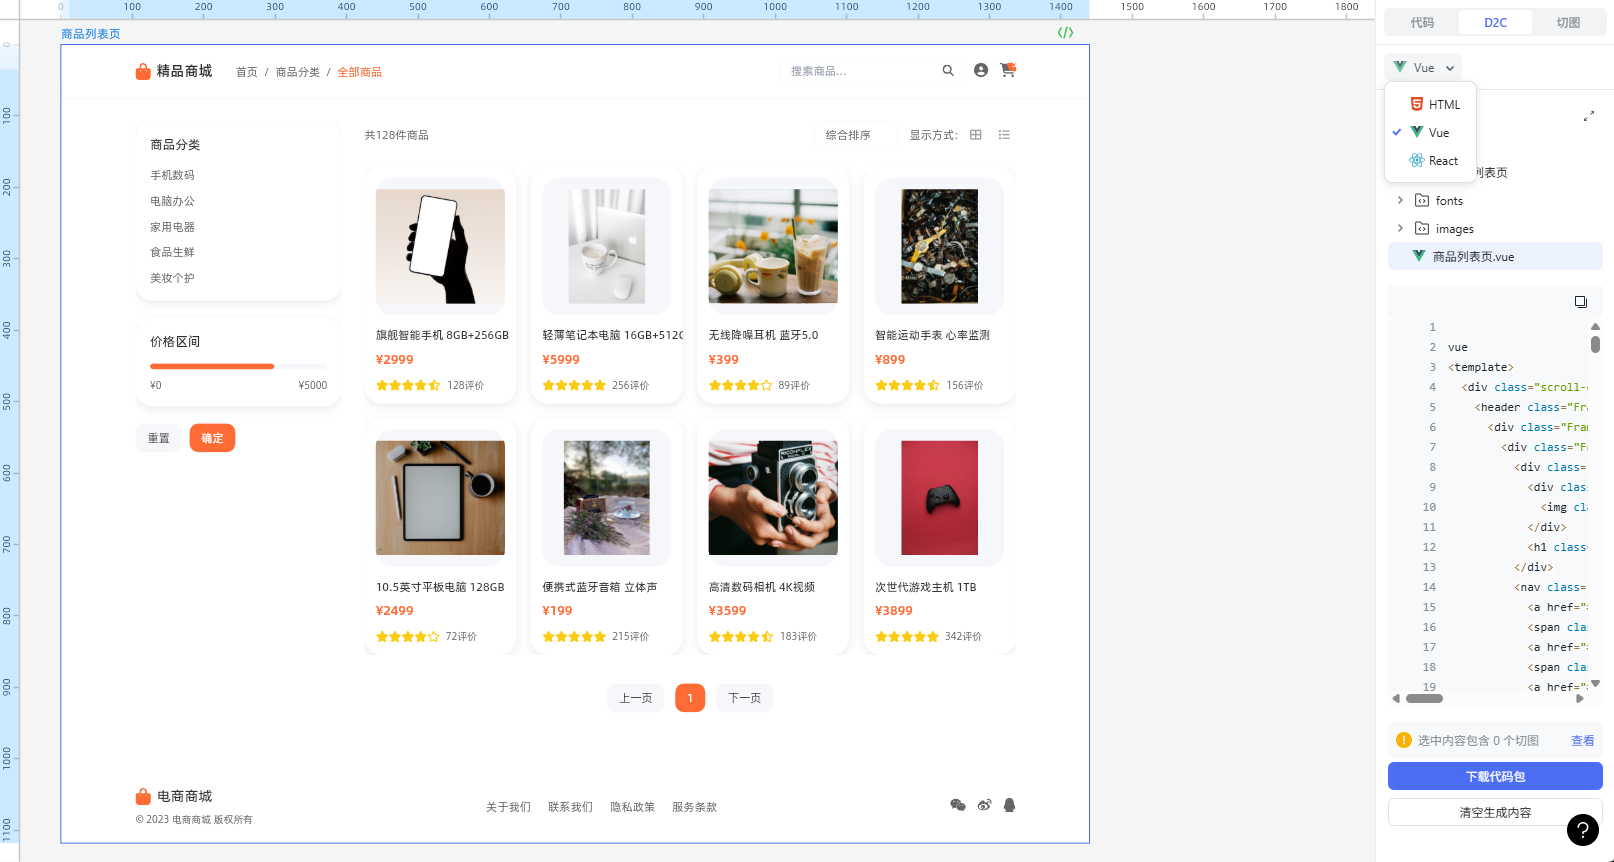1614x862 pixels.
Task: Choose React framework option
Action: point(1434,161)
